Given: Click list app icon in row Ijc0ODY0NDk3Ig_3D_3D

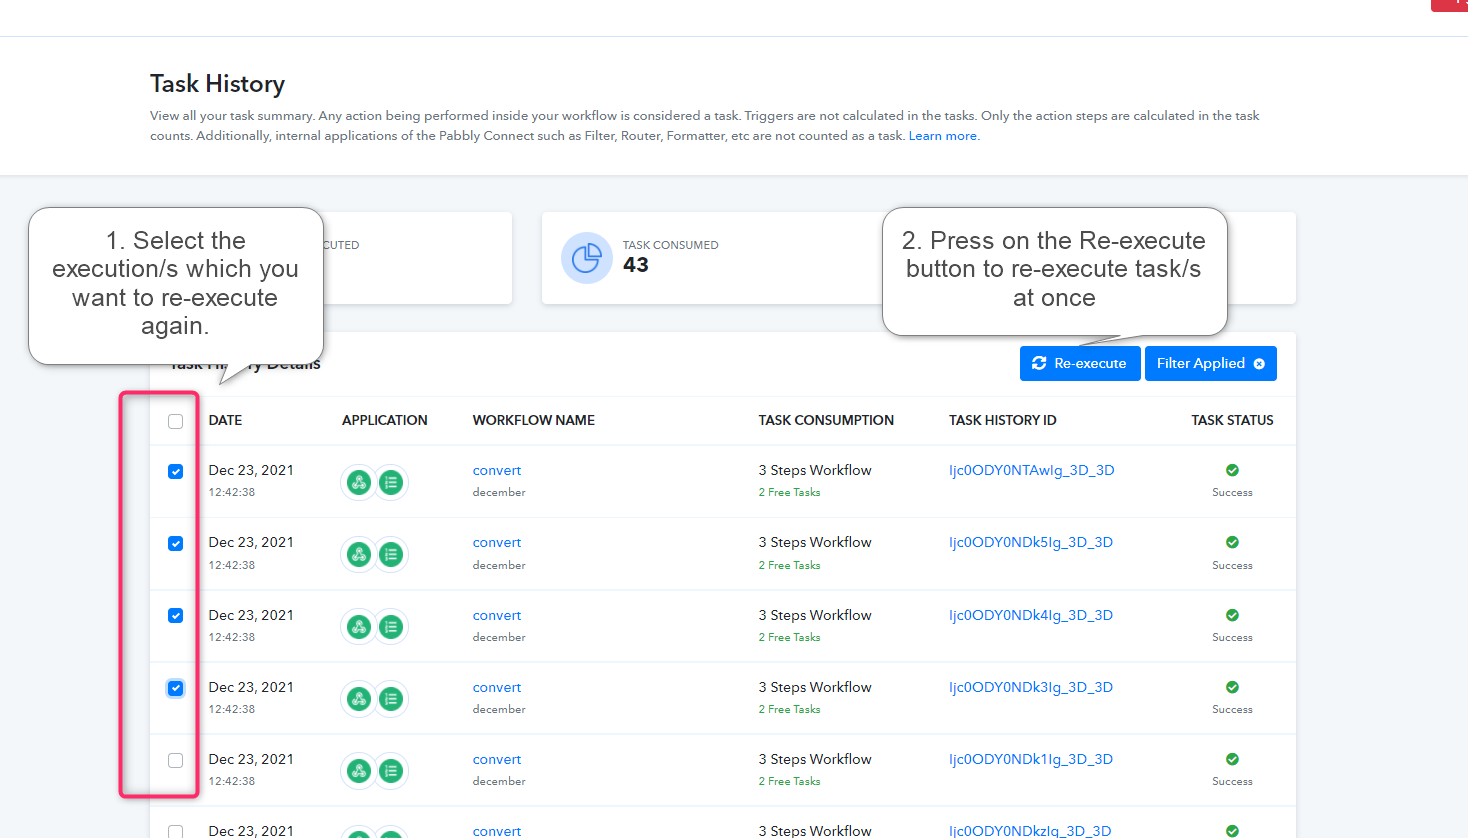Looking at the screenshot, I should coord(391,699).
